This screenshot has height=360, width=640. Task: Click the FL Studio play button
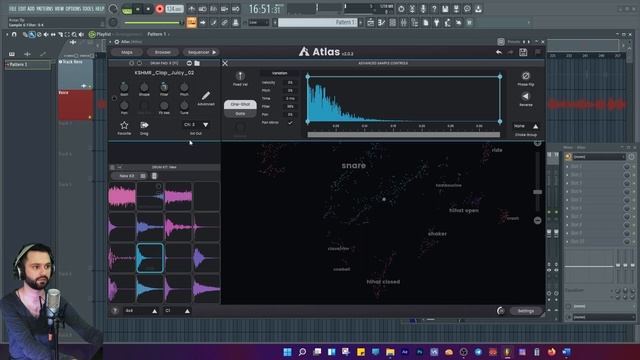pos(138,9)
